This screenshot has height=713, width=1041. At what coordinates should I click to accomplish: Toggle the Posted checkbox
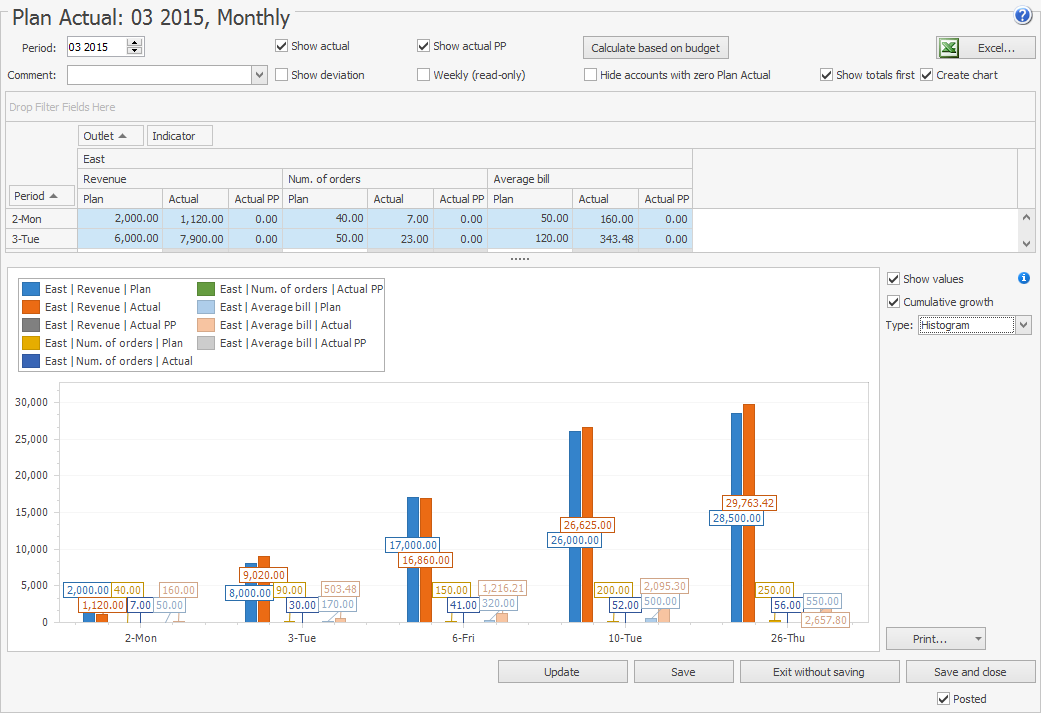click(943, 699)
